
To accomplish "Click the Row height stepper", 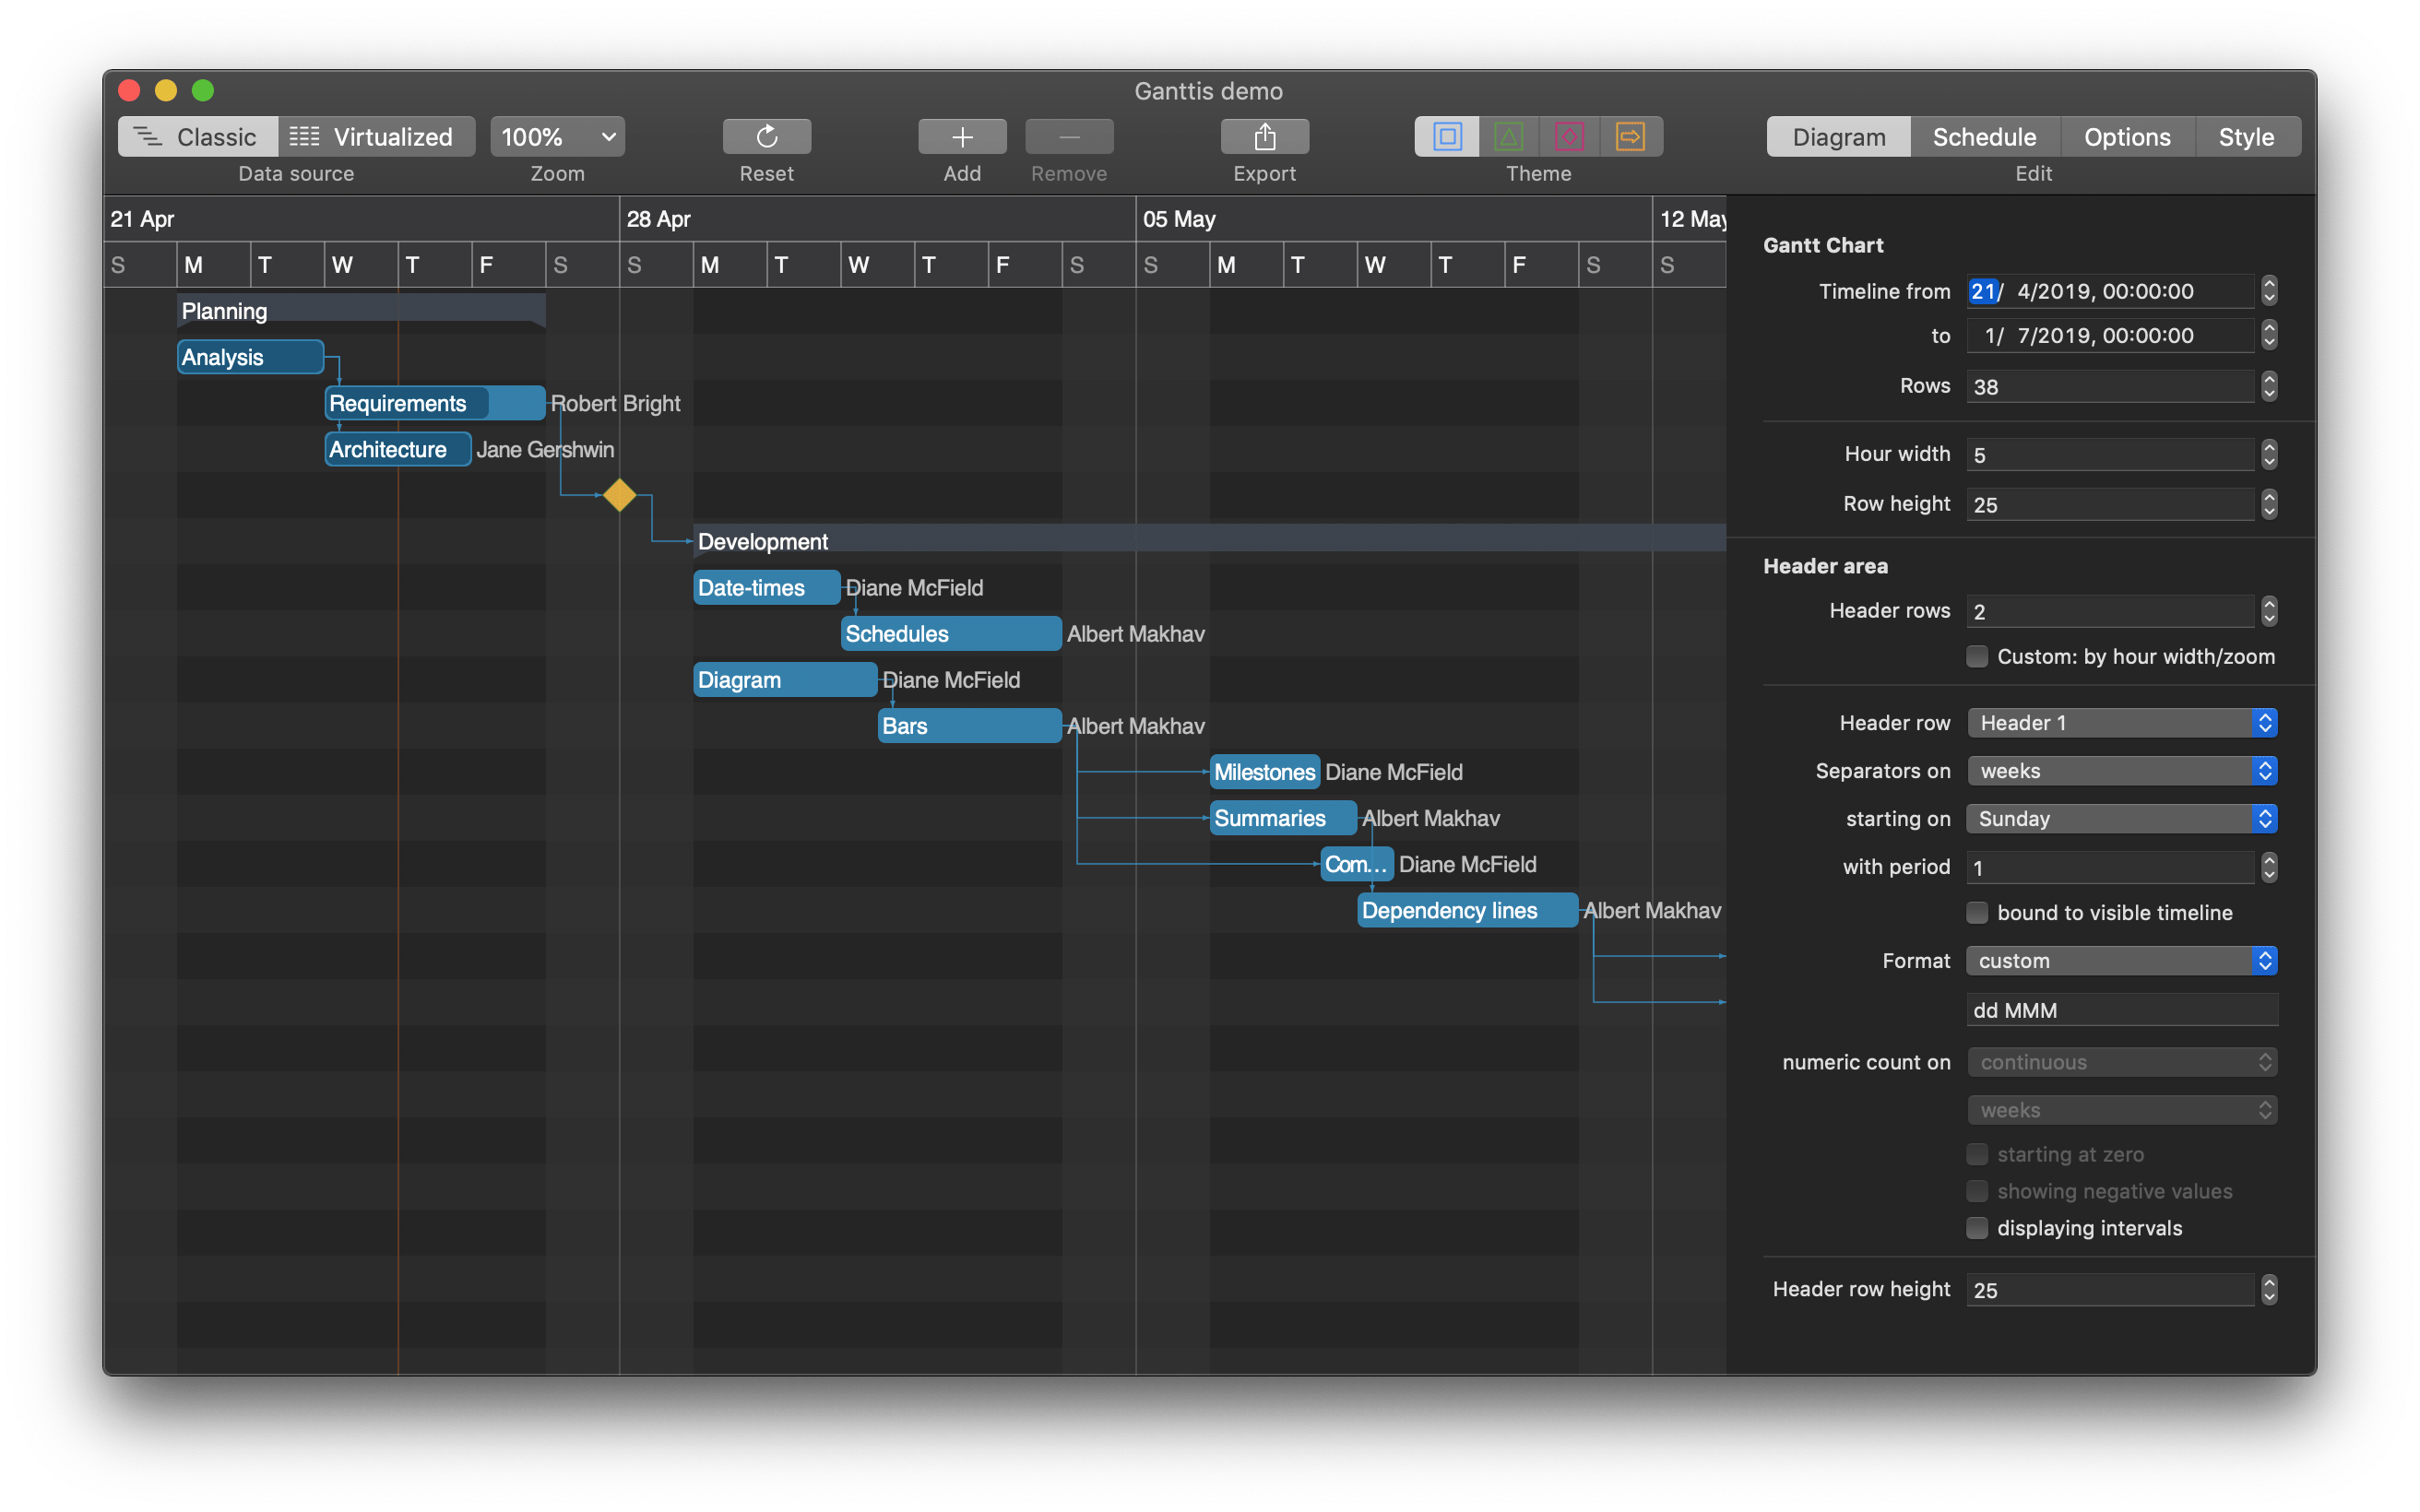I will (x=2268, y=504).
